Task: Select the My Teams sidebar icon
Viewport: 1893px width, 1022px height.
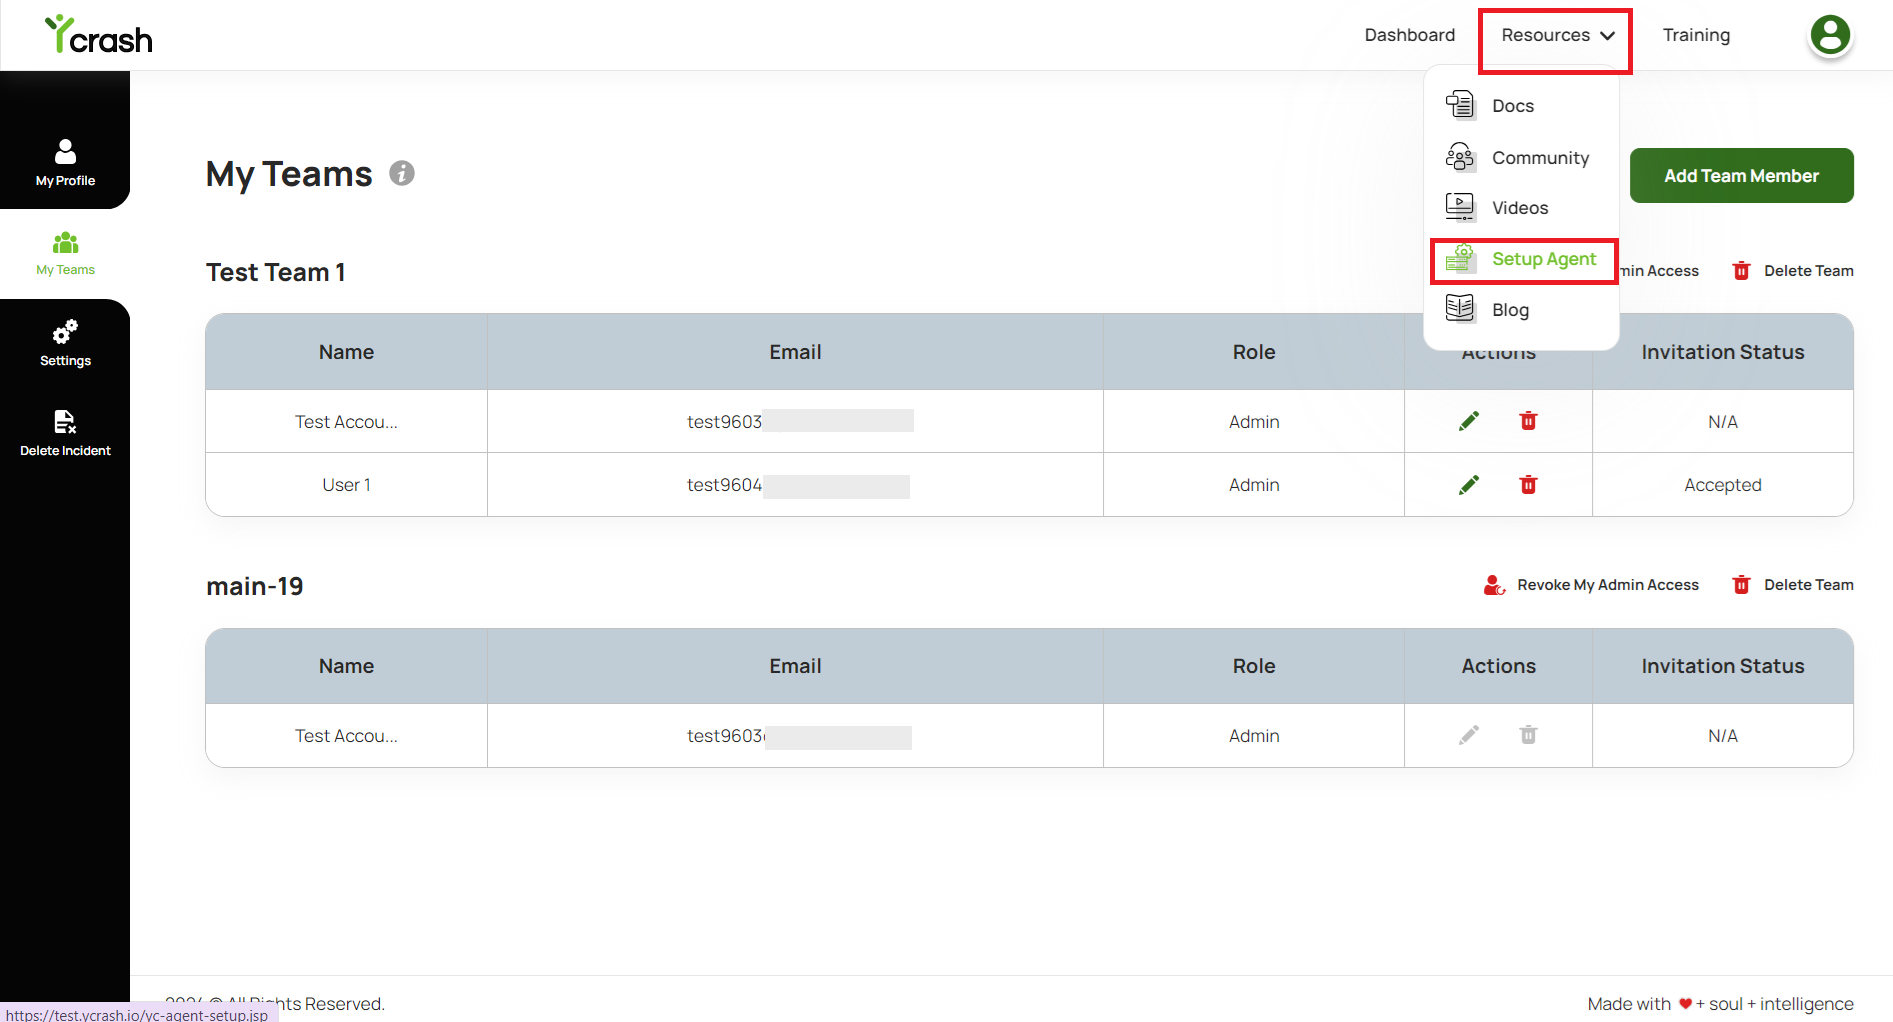Action: 65,243
